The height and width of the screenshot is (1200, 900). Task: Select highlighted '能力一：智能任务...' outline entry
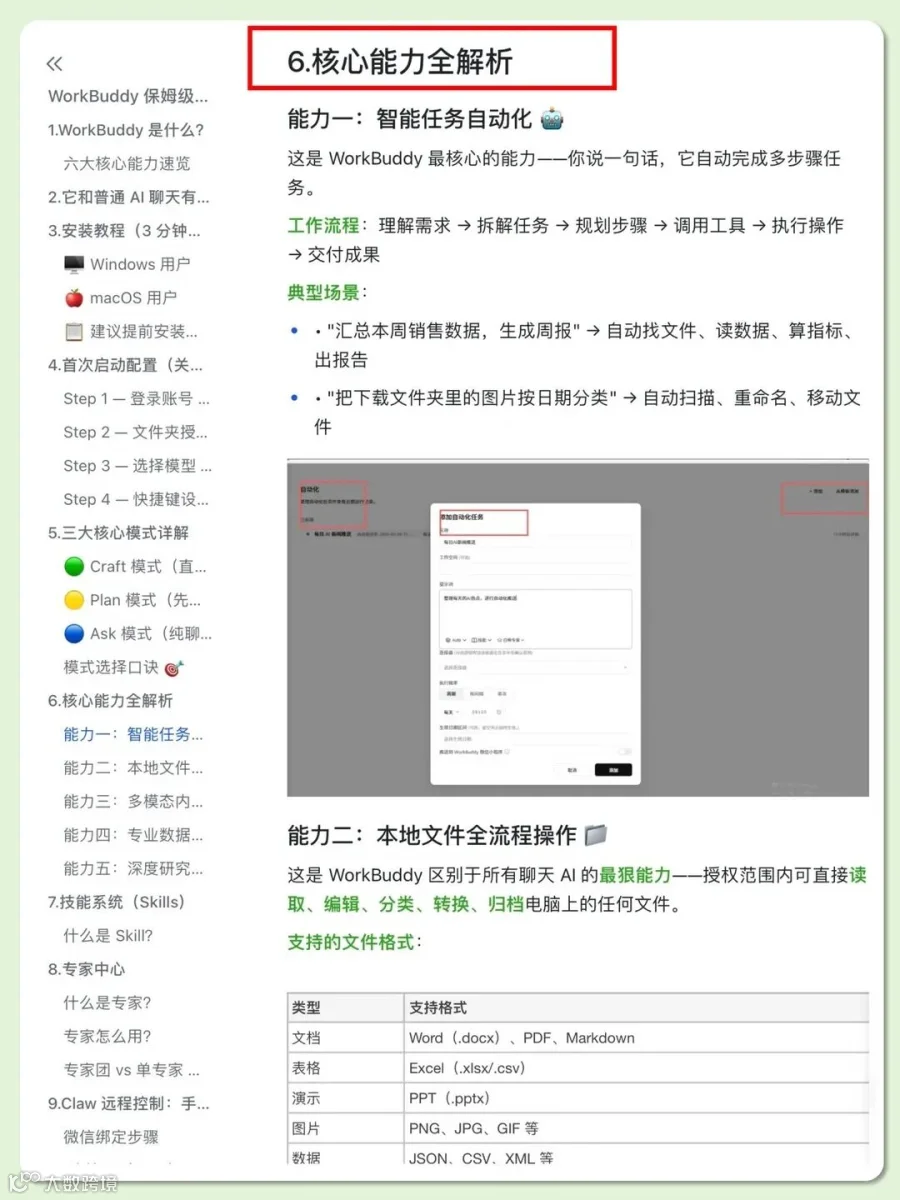coord(134,734)
